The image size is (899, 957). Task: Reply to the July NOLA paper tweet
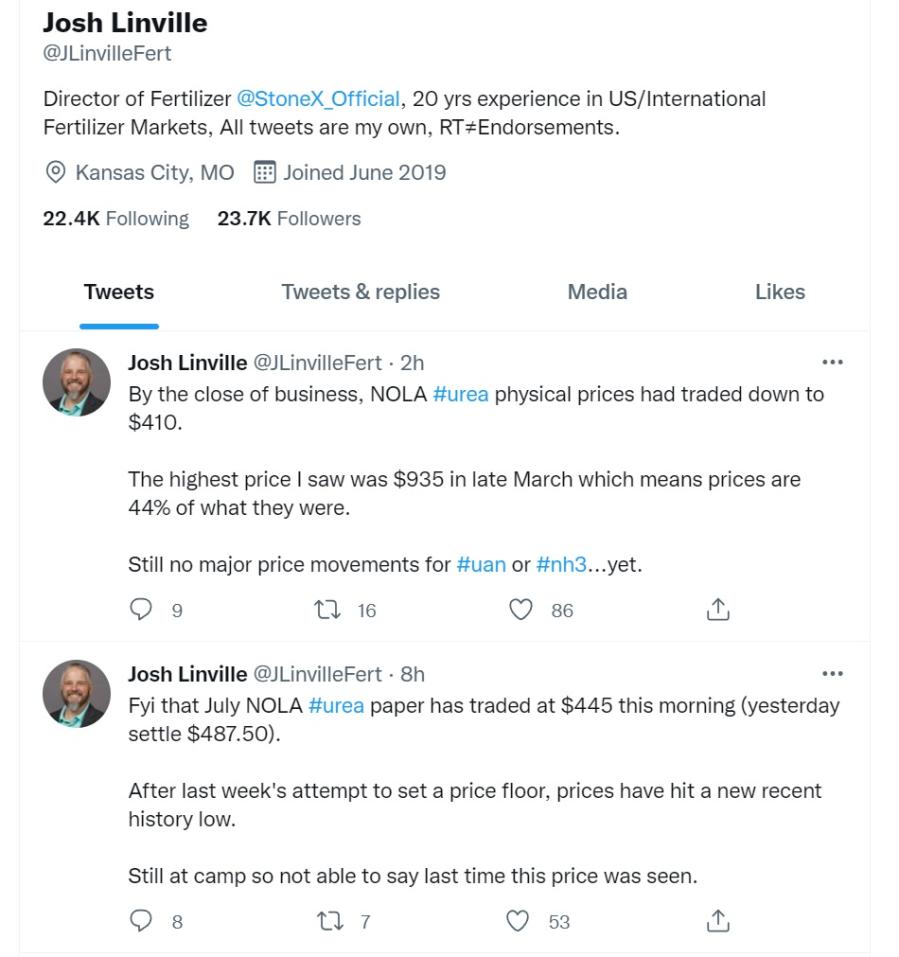[x=143, y=921]
